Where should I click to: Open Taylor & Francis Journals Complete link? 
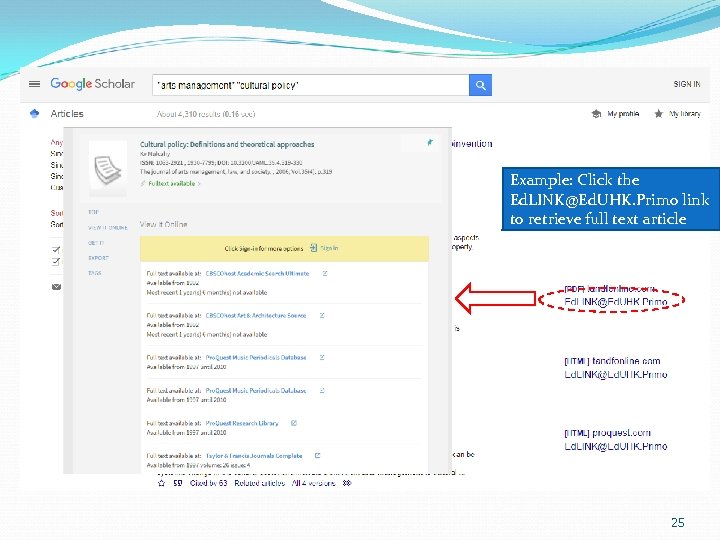[x=254, y=456]
